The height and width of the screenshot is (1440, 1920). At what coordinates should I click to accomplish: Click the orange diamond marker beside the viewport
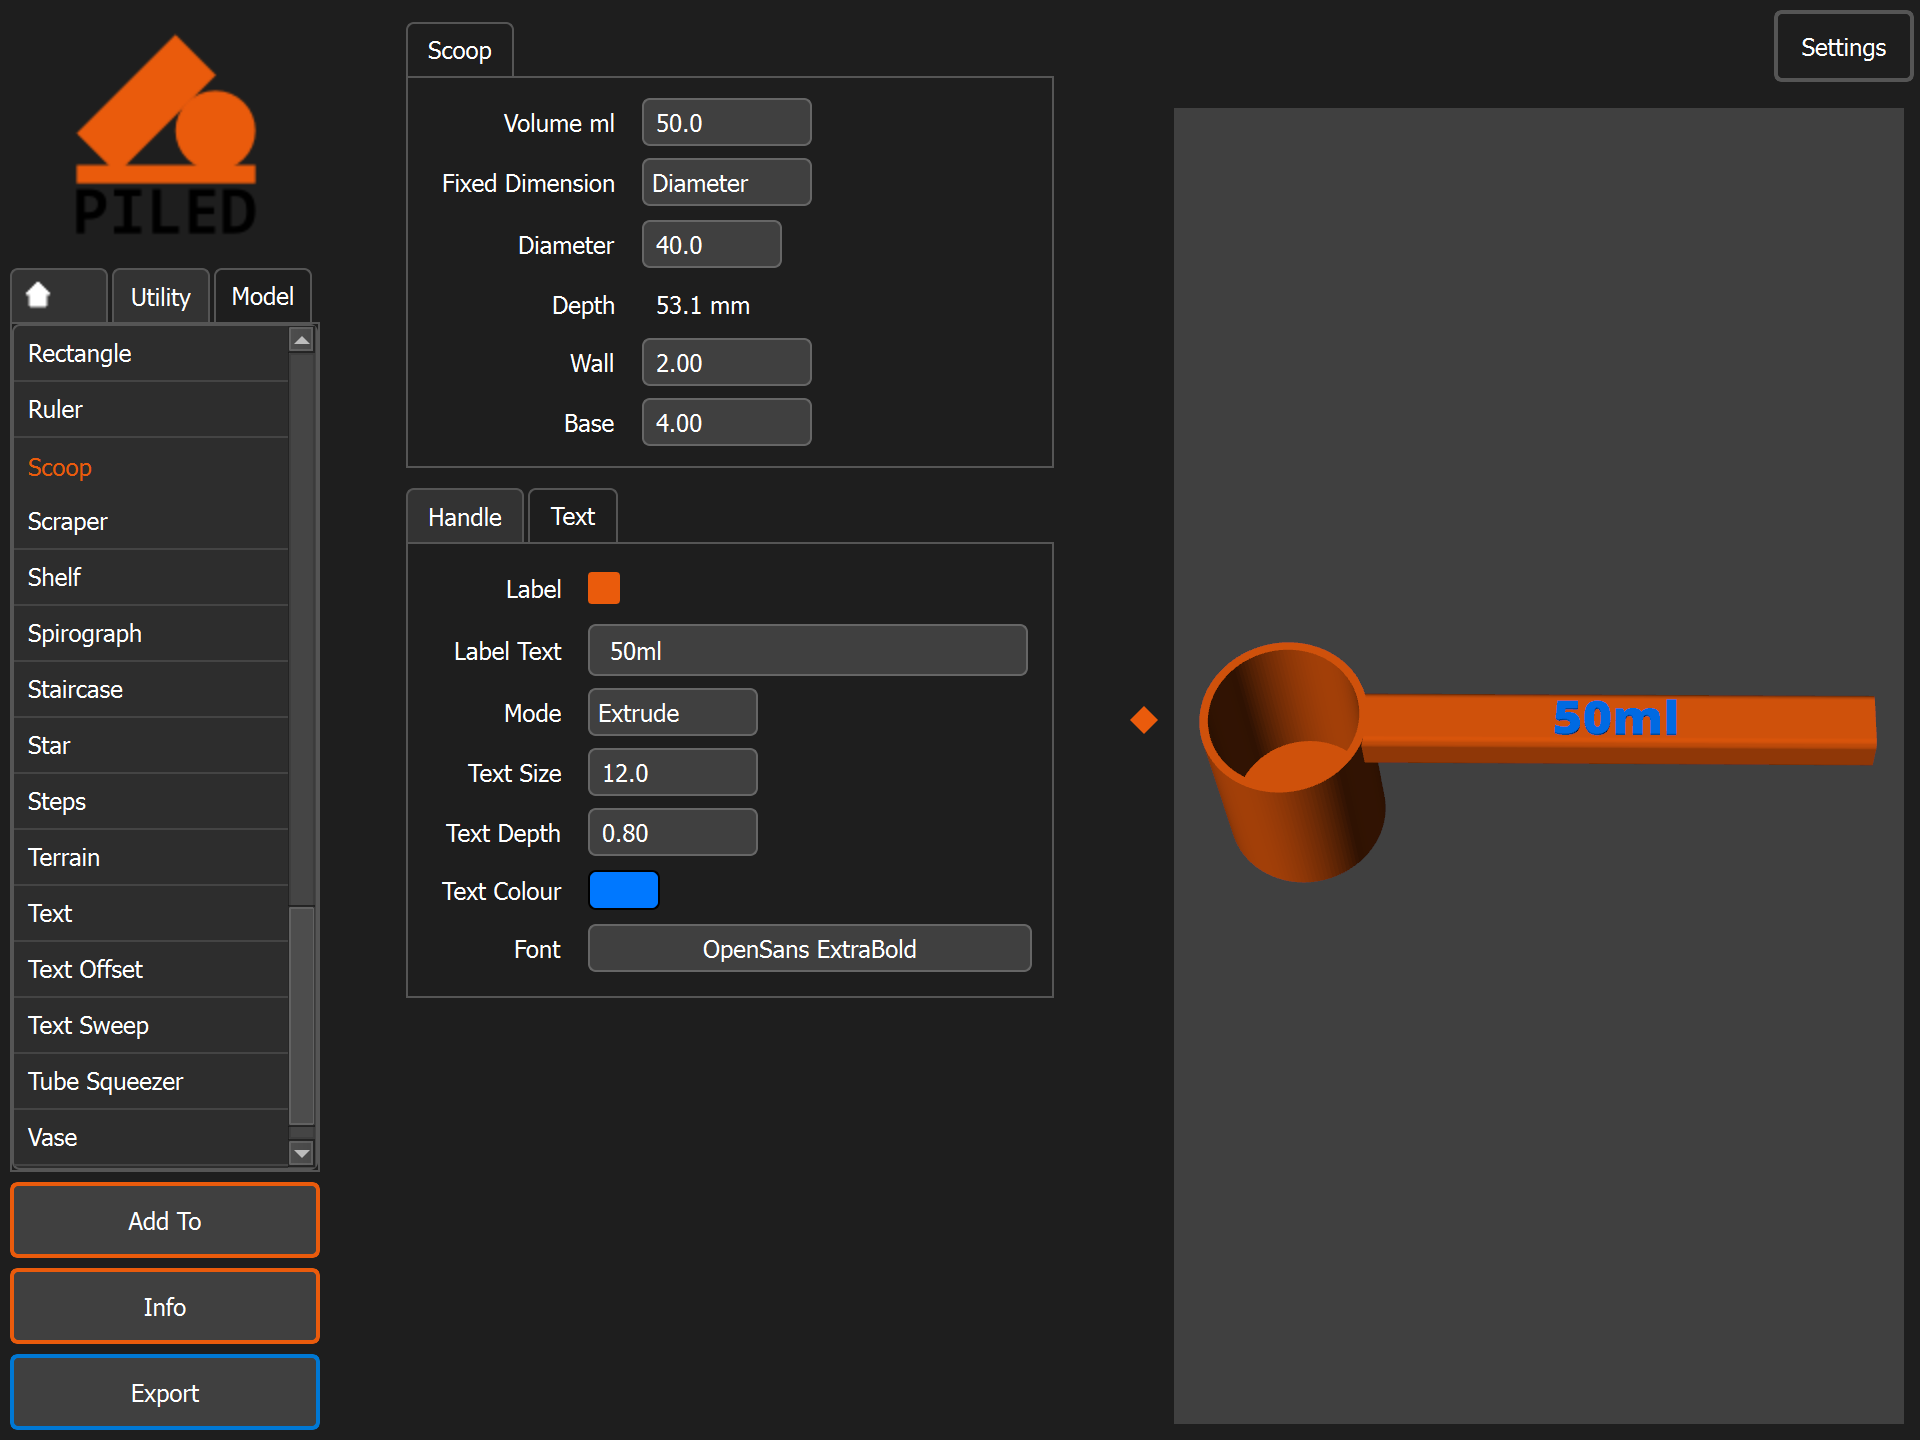point(1144,720)
